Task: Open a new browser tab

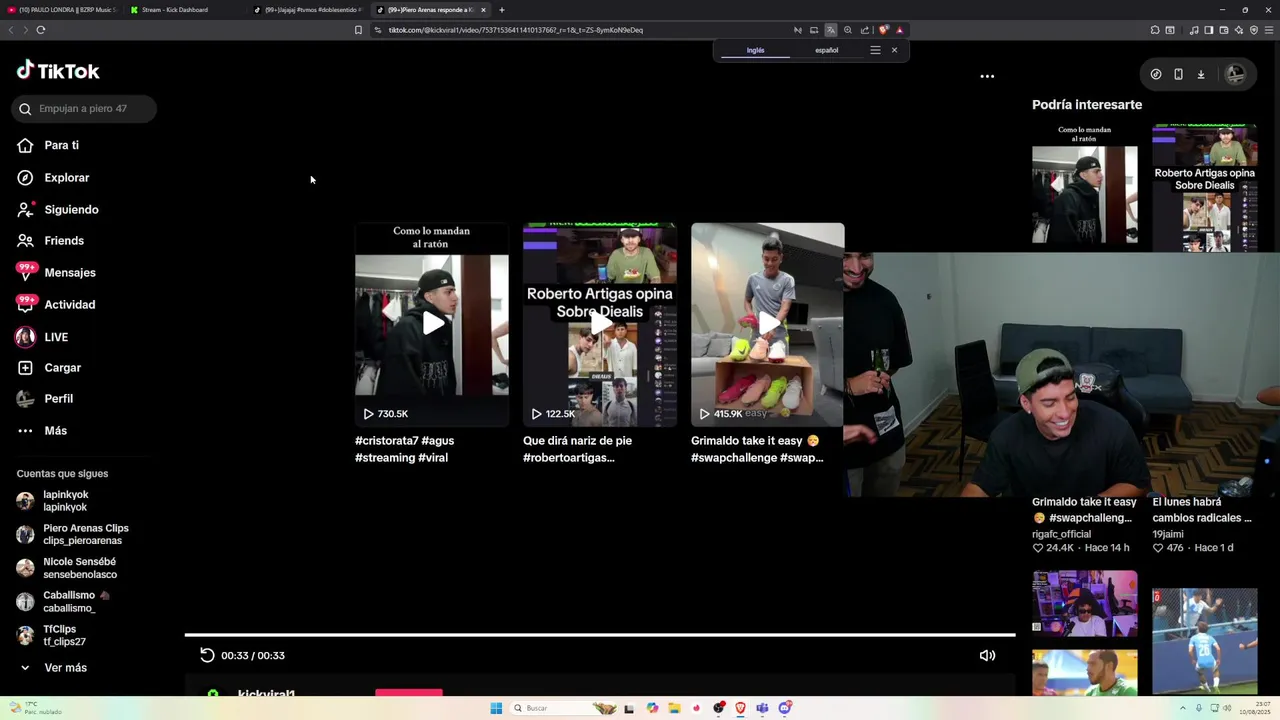Action: point(502,10)
